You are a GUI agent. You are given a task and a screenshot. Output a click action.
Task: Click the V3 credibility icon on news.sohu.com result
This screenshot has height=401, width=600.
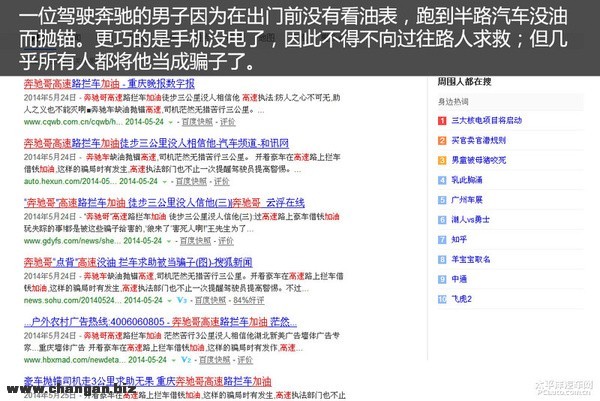(182, 300)
